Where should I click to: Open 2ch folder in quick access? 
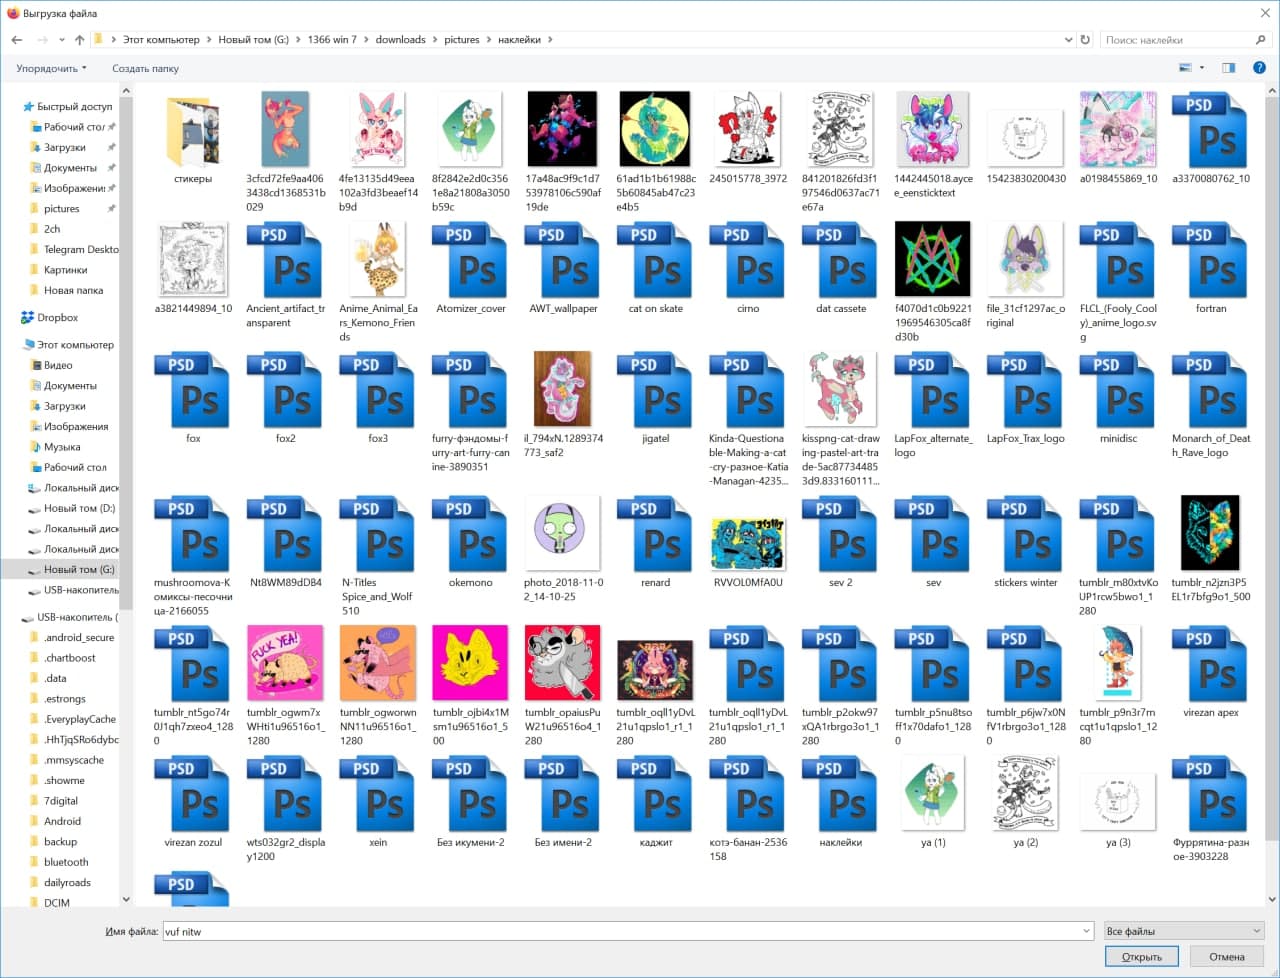(52, 229)
